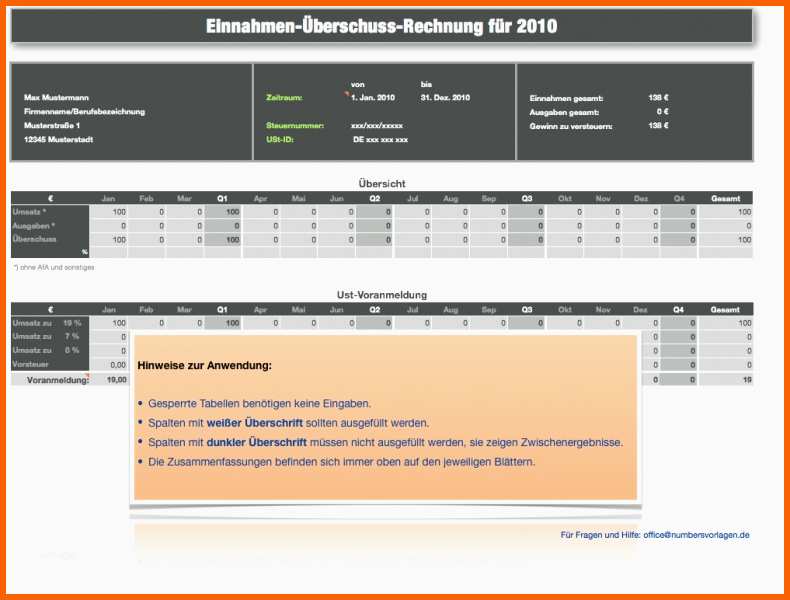Select the Einnahmen gesamt value 138 €

[659, 97]
